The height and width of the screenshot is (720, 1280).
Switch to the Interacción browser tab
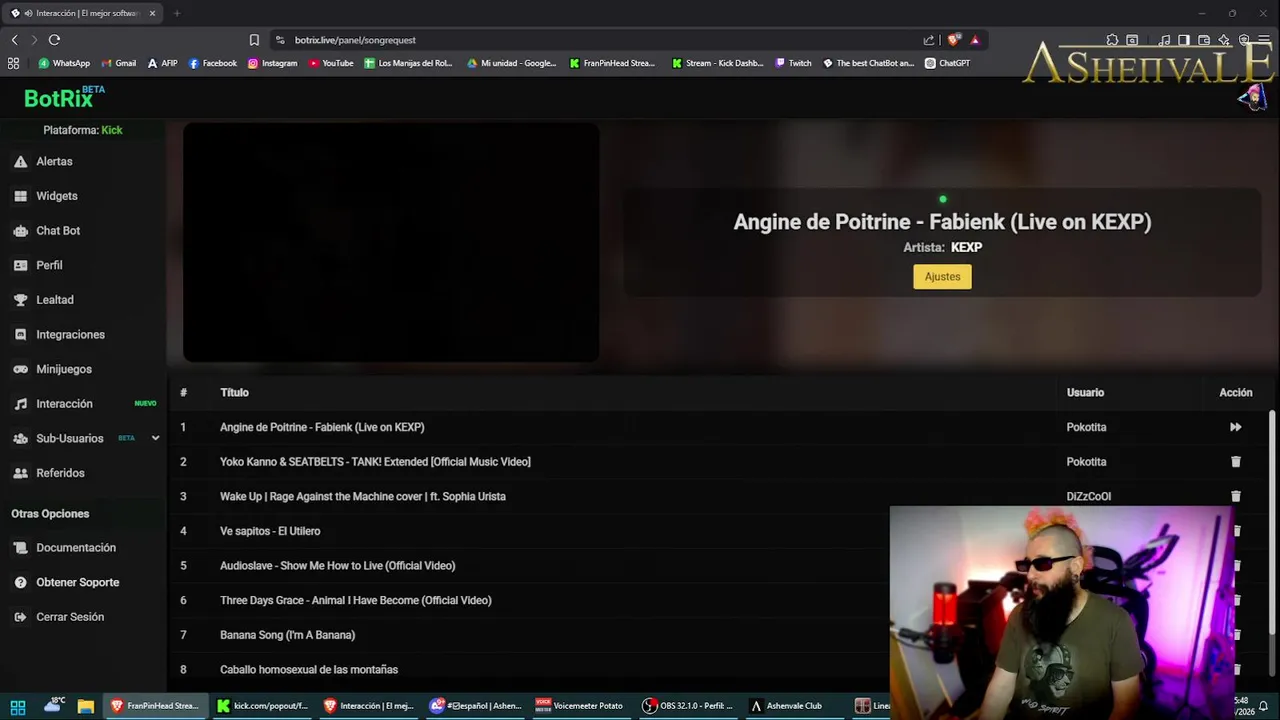click(84, 13)
